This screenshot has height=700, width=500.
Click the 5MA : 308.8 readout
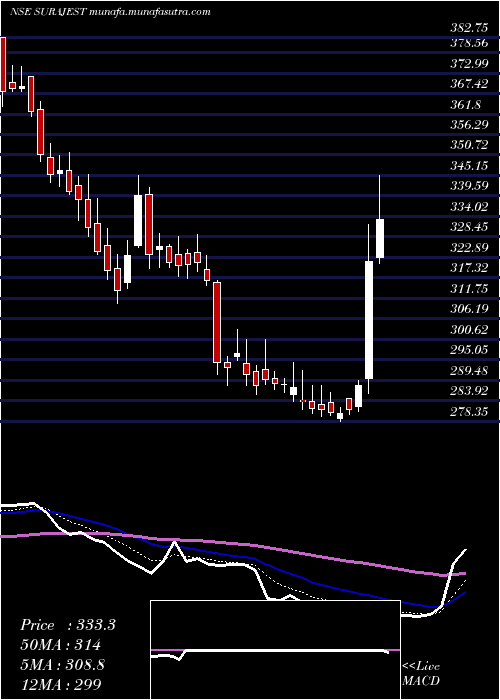click(x=63, y=664)
